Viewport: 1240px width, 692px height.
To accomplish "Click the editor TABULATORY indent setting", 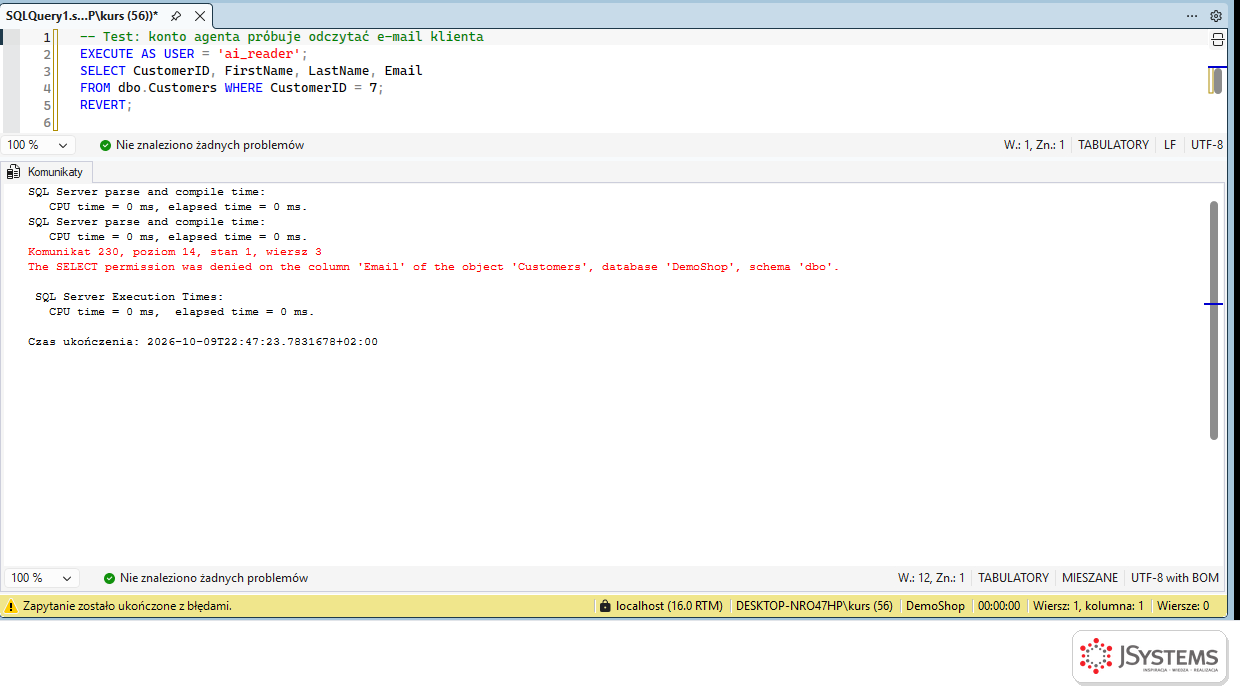I will pos(1113,145).
